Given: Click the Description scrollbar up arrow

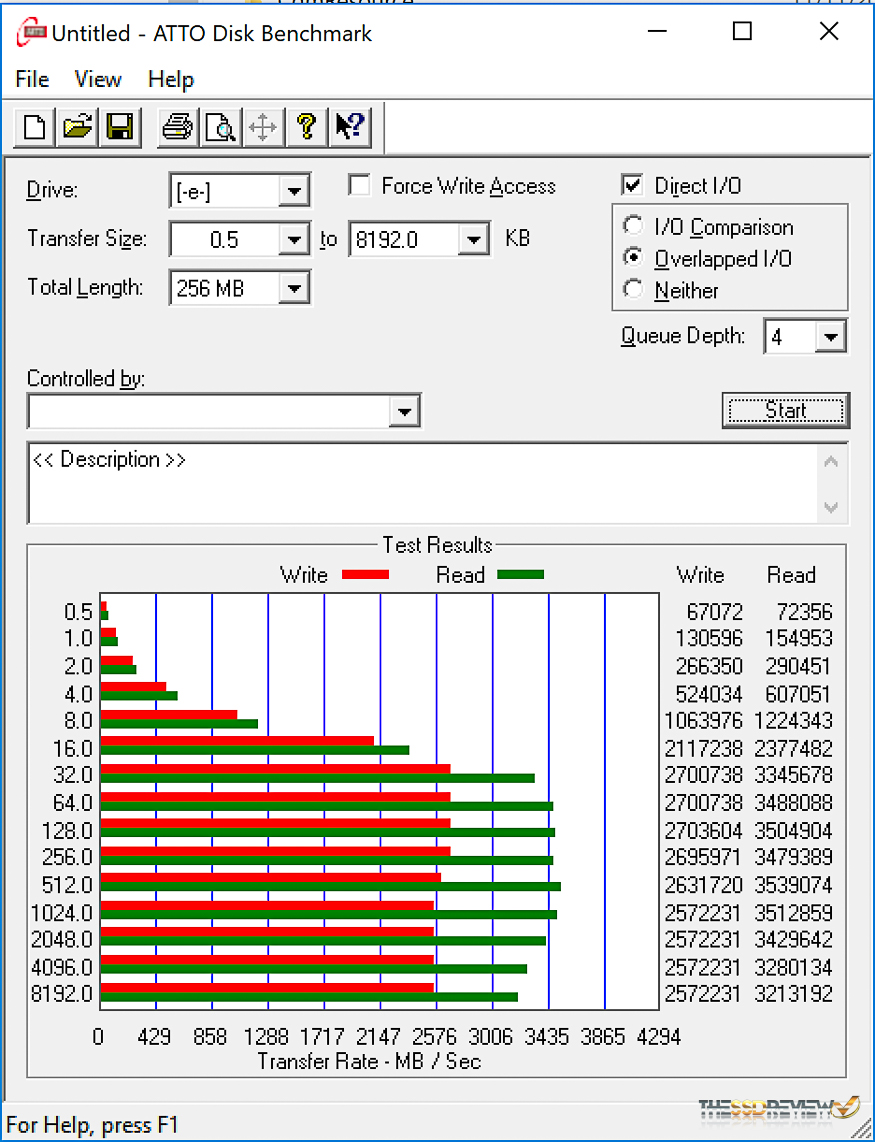Looking at the screenshot, I should coord(831,462).
